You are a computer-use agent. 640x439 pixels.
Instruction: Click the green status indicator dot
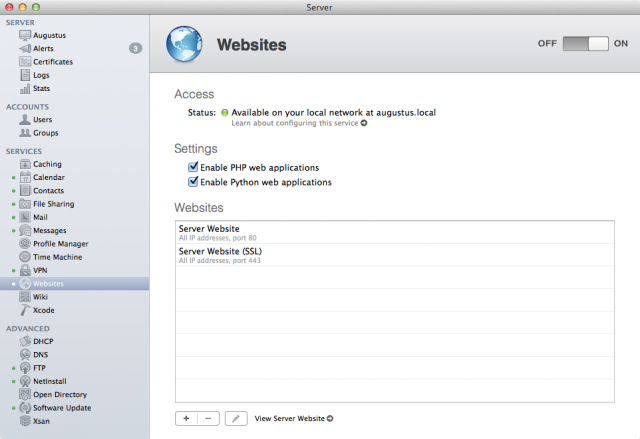224,113
